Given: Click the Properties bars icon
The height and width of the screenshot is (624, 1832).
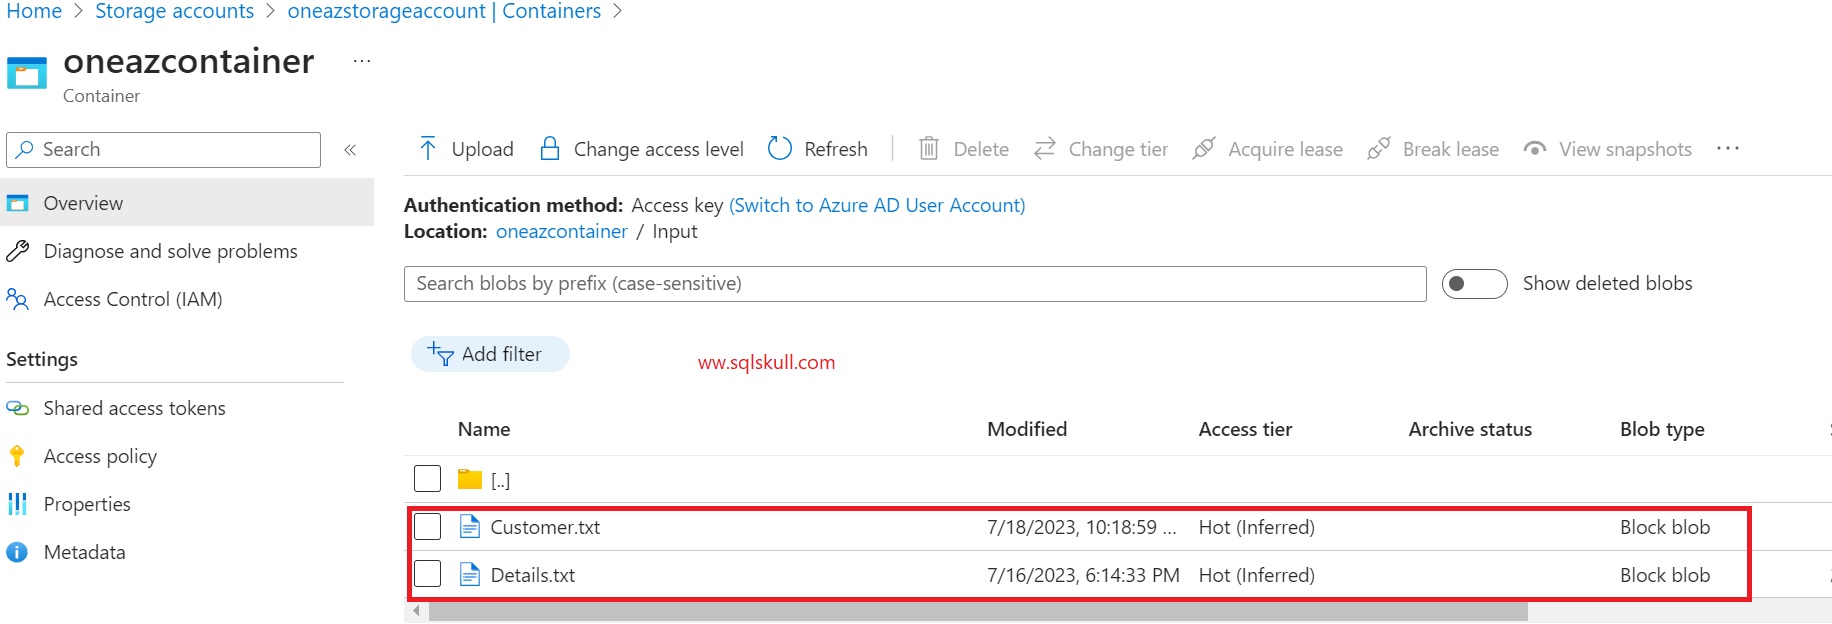Looking at the screenshot, I should (17, 504).
